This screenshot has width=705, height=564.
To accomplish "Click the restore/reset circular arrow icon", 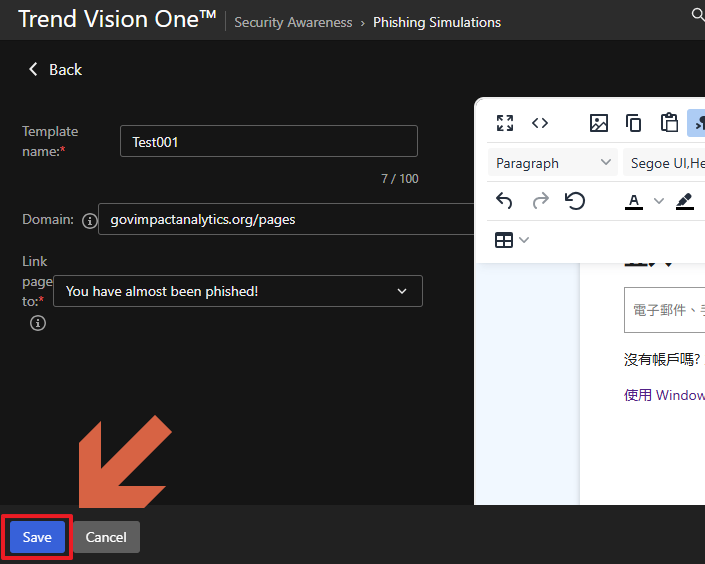I will tap(575, 201).
